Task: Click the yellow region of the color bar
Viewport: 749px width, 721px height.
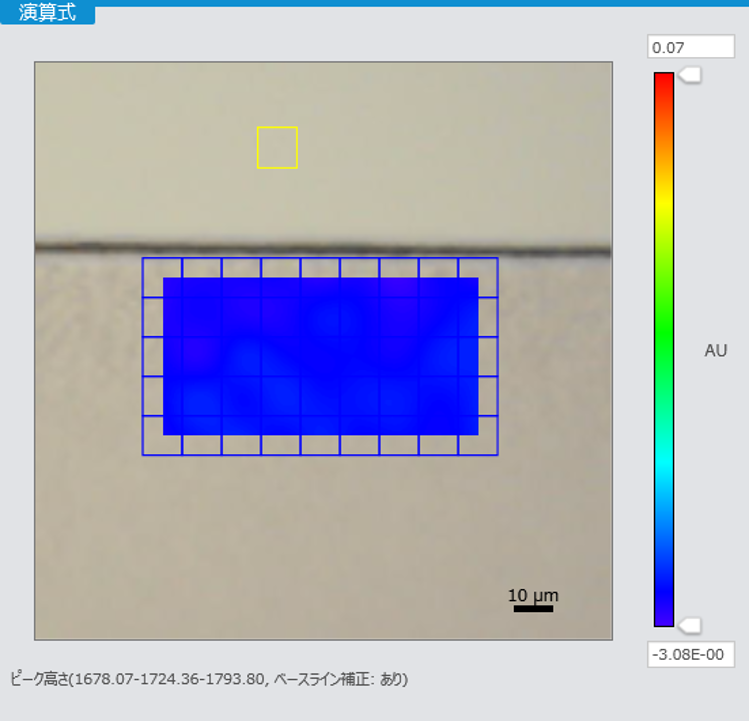Action: click(664, 210)
